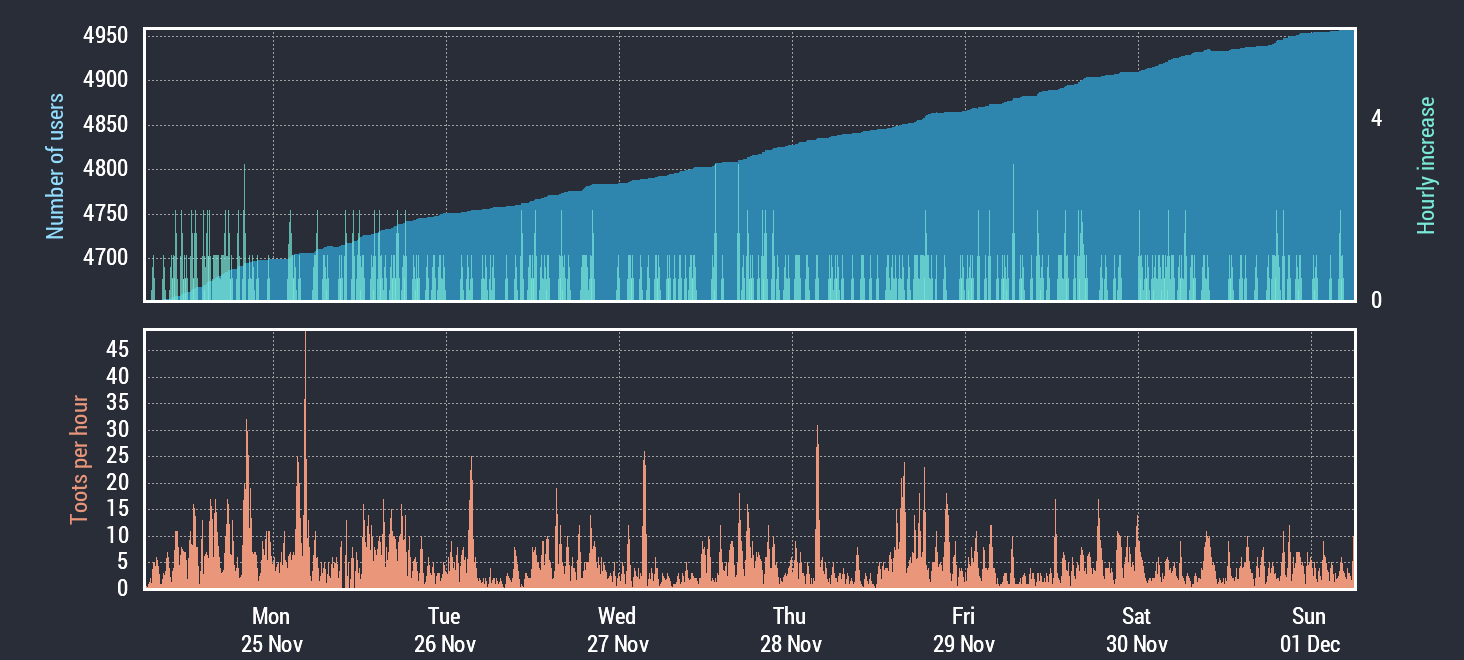Select the Sun 01 Dec date label

click(1309, 630)
